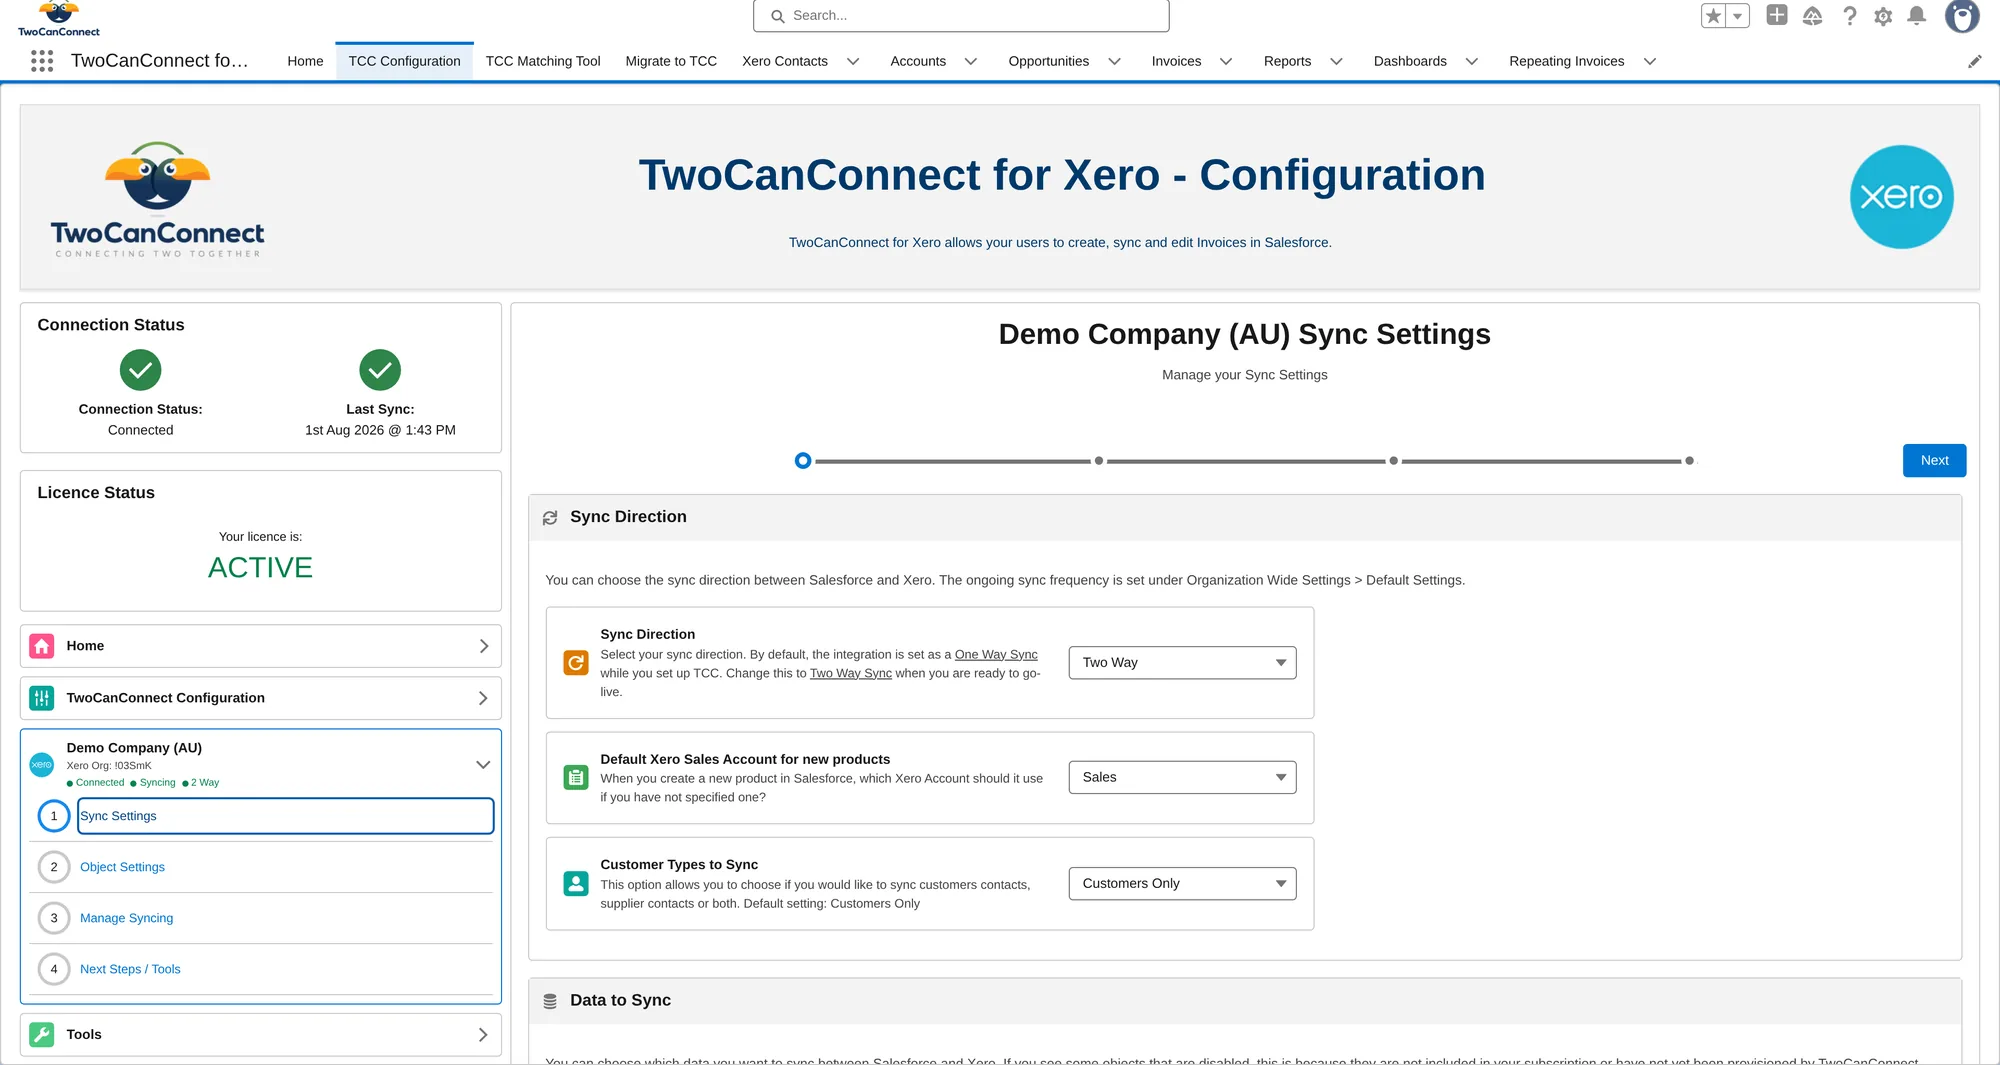
Task: Click the Xero icon beside Demo Company (AU)
Action: (x=42, y=765)
